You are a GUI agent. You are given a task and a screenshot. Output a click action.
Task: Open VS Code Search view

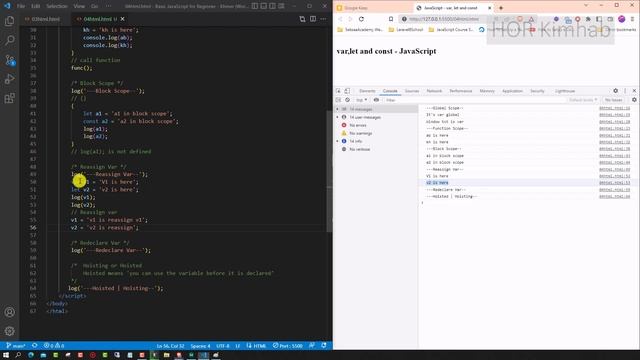tap(9, 40)
